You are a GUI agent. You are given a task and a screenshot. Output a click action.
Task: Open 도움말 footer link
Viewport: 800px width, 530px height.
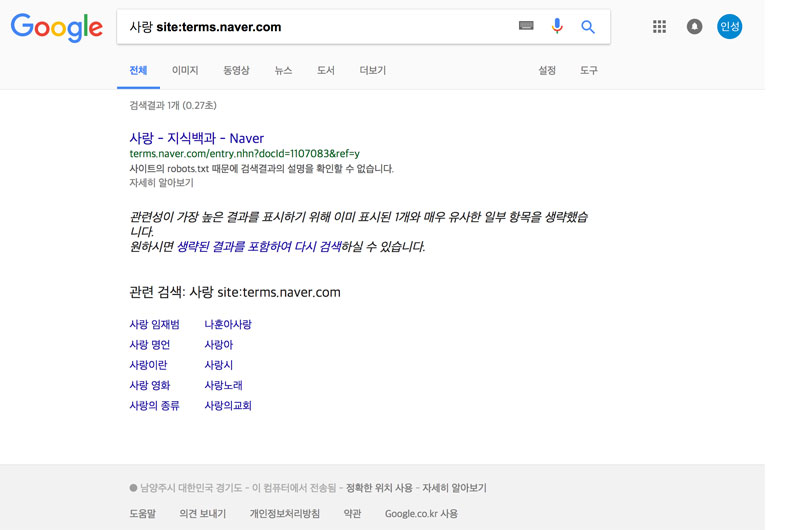tap(142, 514)
